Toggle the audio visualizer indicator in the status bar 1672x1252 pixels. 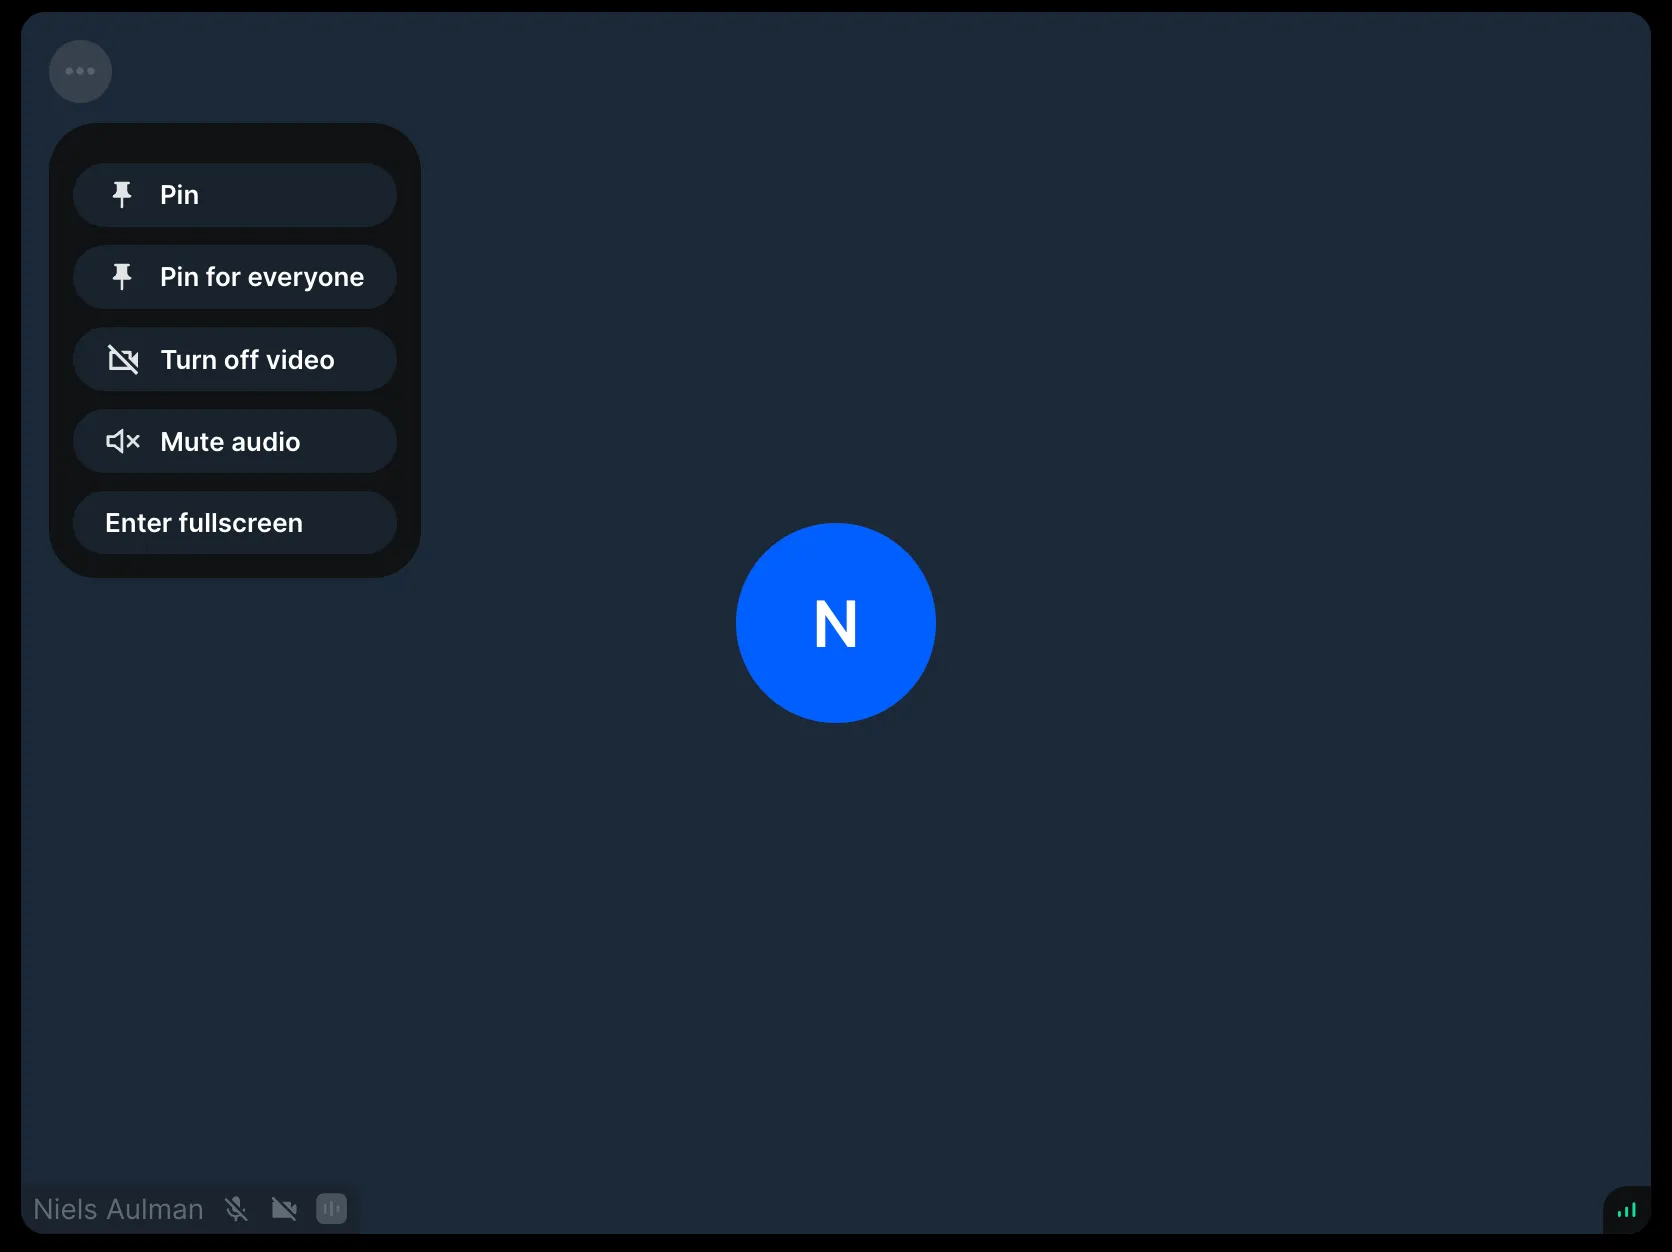331,1209
